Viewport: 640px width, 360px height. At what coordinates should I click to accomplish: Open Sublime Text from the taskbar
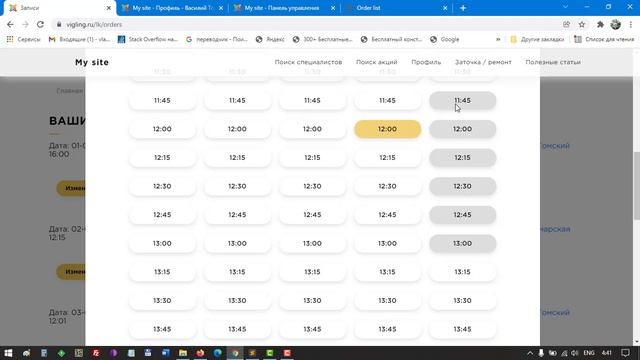point(252,353)
